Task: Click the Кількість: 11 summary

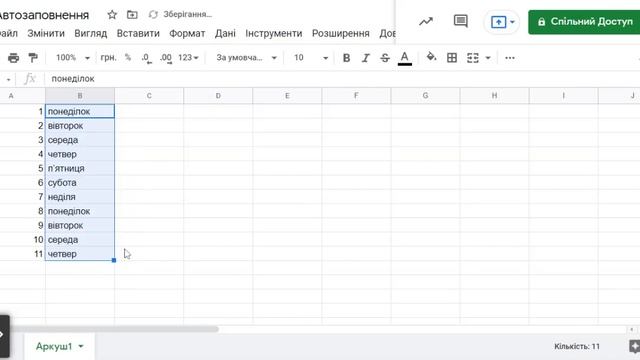Action: pos(577,347)
